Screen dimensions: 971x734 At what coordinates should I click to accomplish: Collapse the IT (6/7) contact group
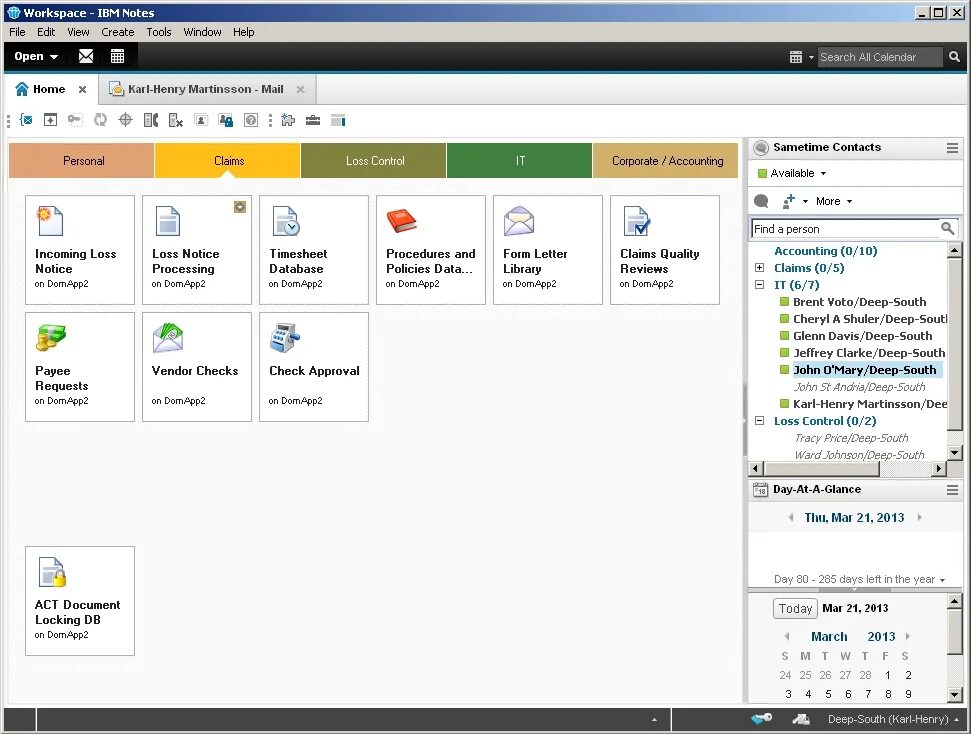pyautogui.click(x=759, y=284)
